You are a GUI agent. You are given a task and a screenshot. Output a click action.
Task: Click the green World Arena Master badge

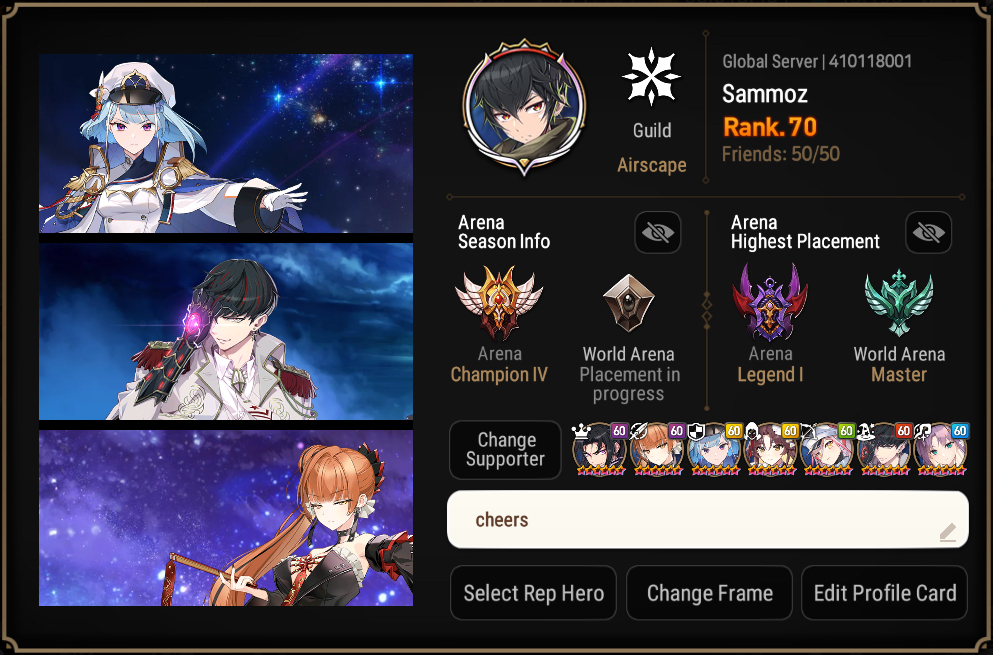coord(899,302)
